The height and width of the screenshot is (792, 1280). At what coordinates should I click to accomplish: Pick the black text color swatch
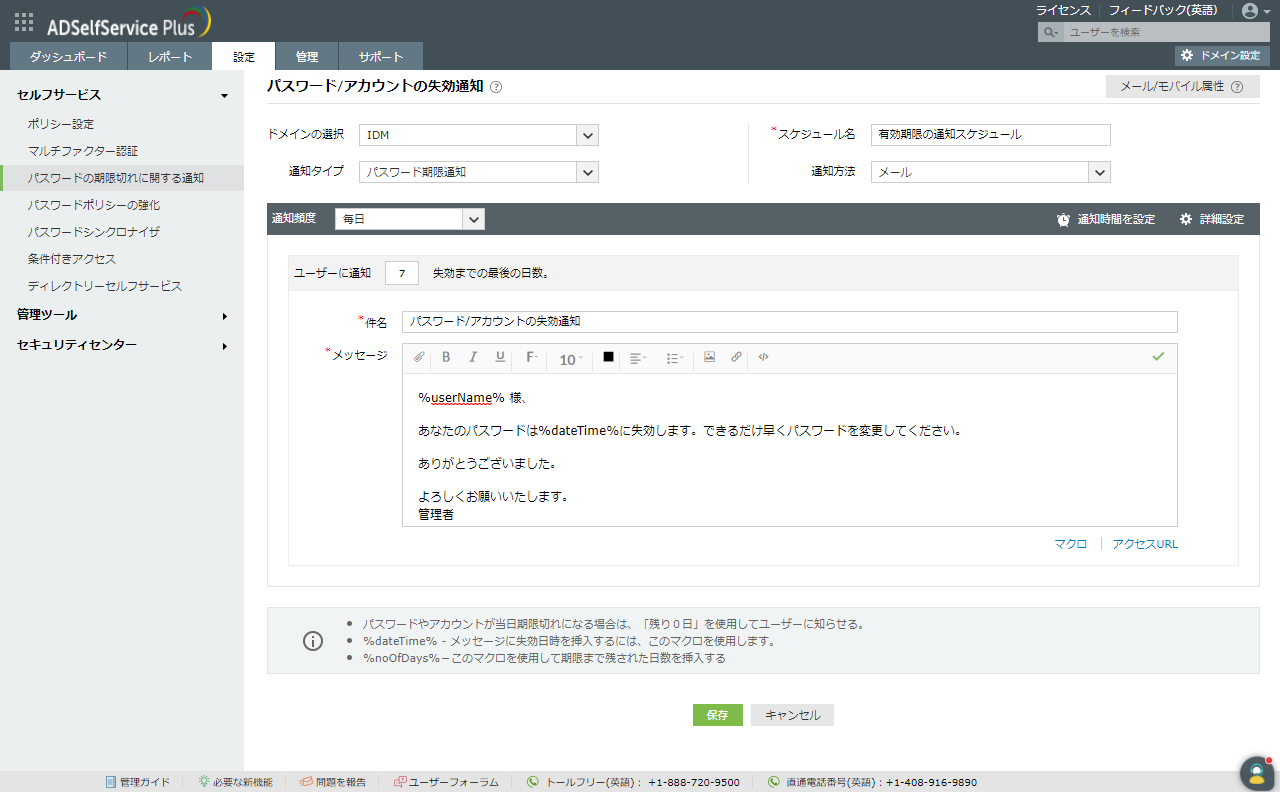(608, 357)
